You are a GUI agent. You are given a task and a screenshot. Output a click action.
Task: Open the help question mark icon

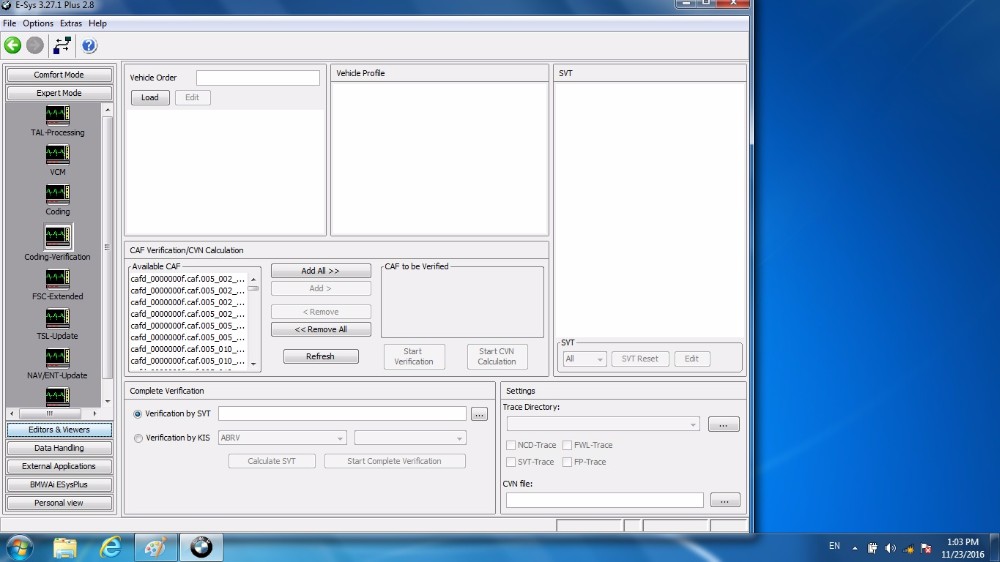tap(89, 45)
